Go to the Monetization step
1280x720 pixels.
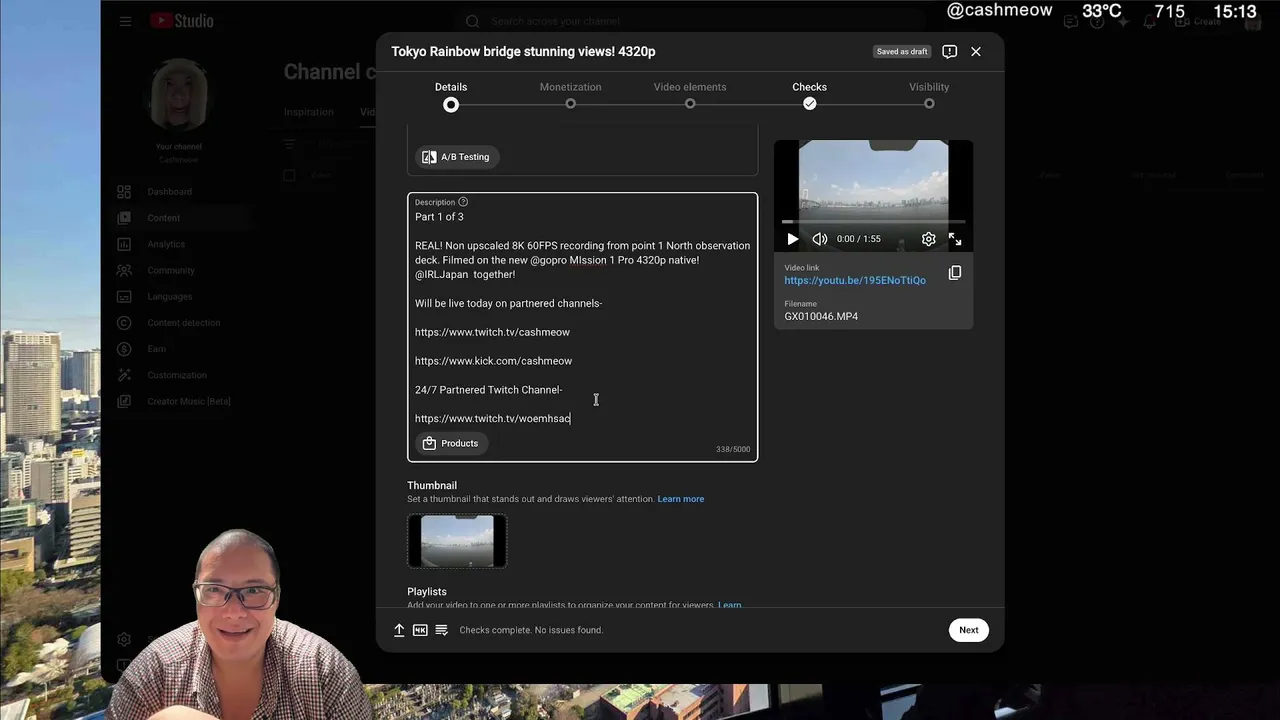tap(570, 95)
